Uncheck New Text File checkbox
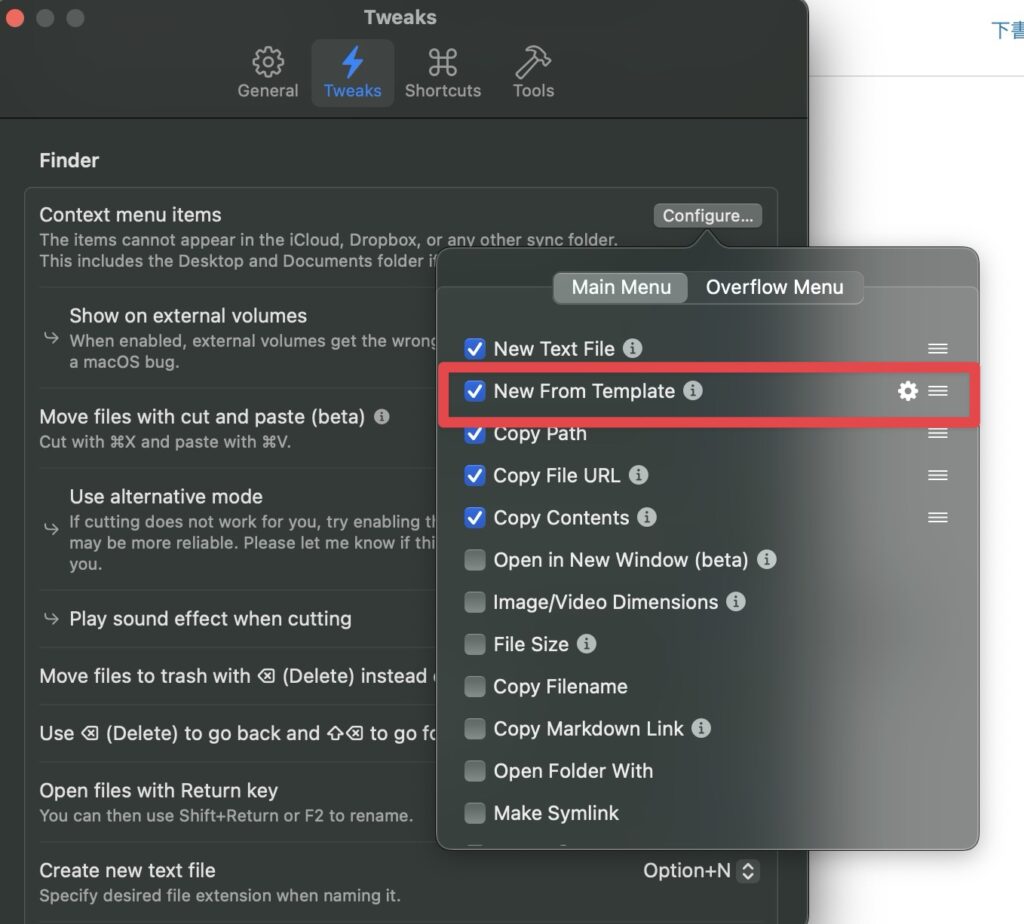 (475, 349)
